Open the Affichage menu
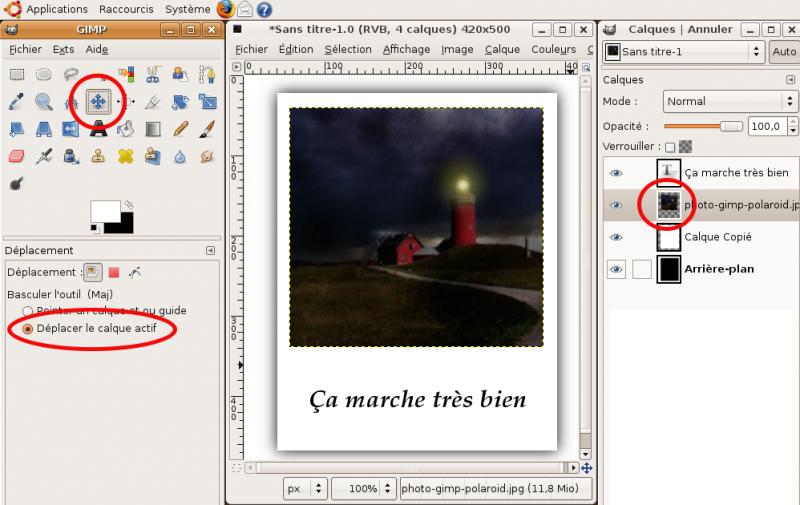Screen dimensions: 800x505 coord(406,49)
